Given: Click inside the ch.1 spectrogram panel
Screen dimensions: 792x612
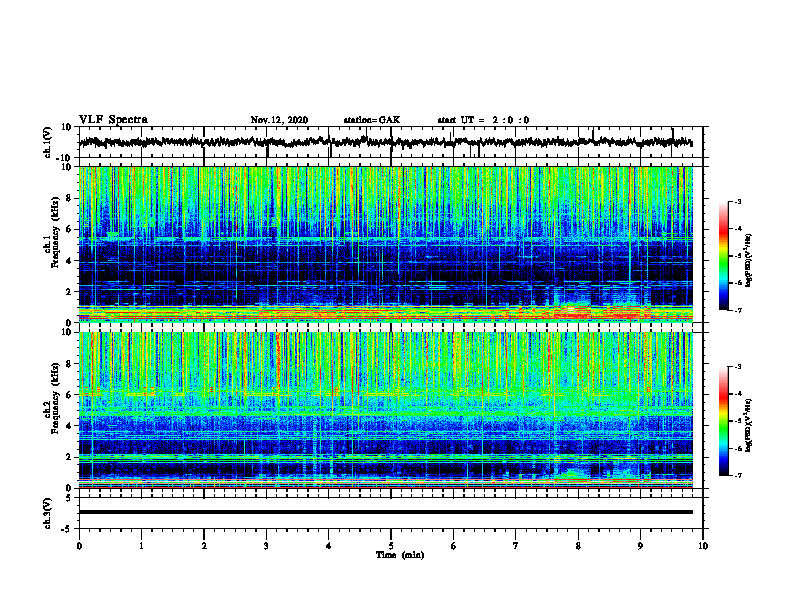Looking at the screenshot, I should [x=385, y=244].
